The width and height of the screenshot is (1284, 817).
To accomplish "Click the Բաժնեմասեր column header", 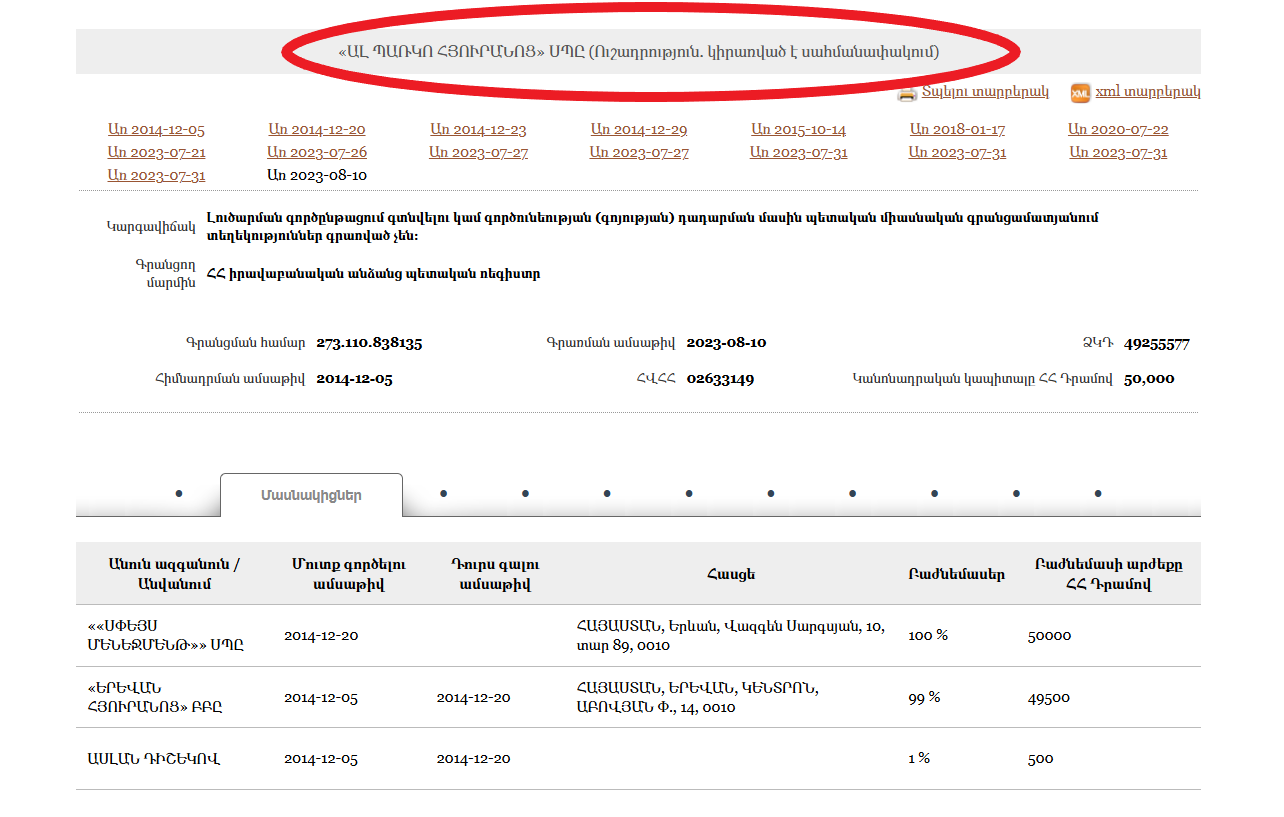I will pyautogui.click(x=956, y=574).
